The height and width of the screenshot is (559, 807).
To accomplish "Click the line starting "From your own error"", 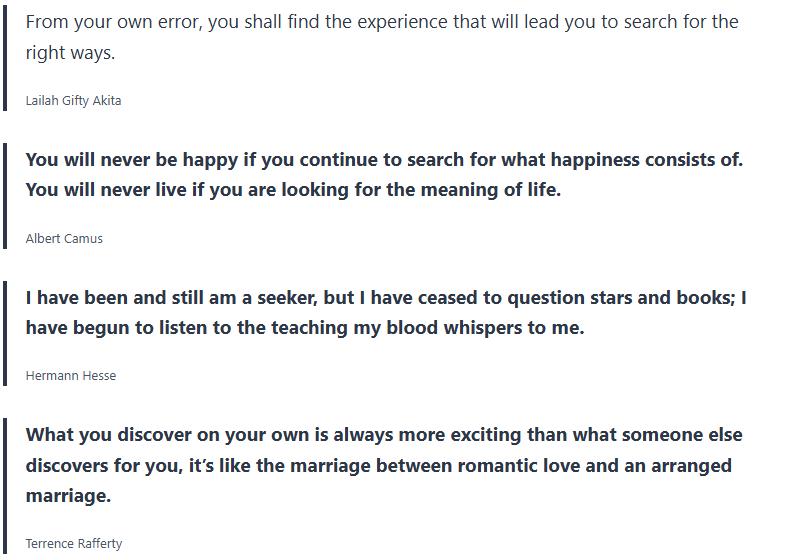I will tap(381, 22).
